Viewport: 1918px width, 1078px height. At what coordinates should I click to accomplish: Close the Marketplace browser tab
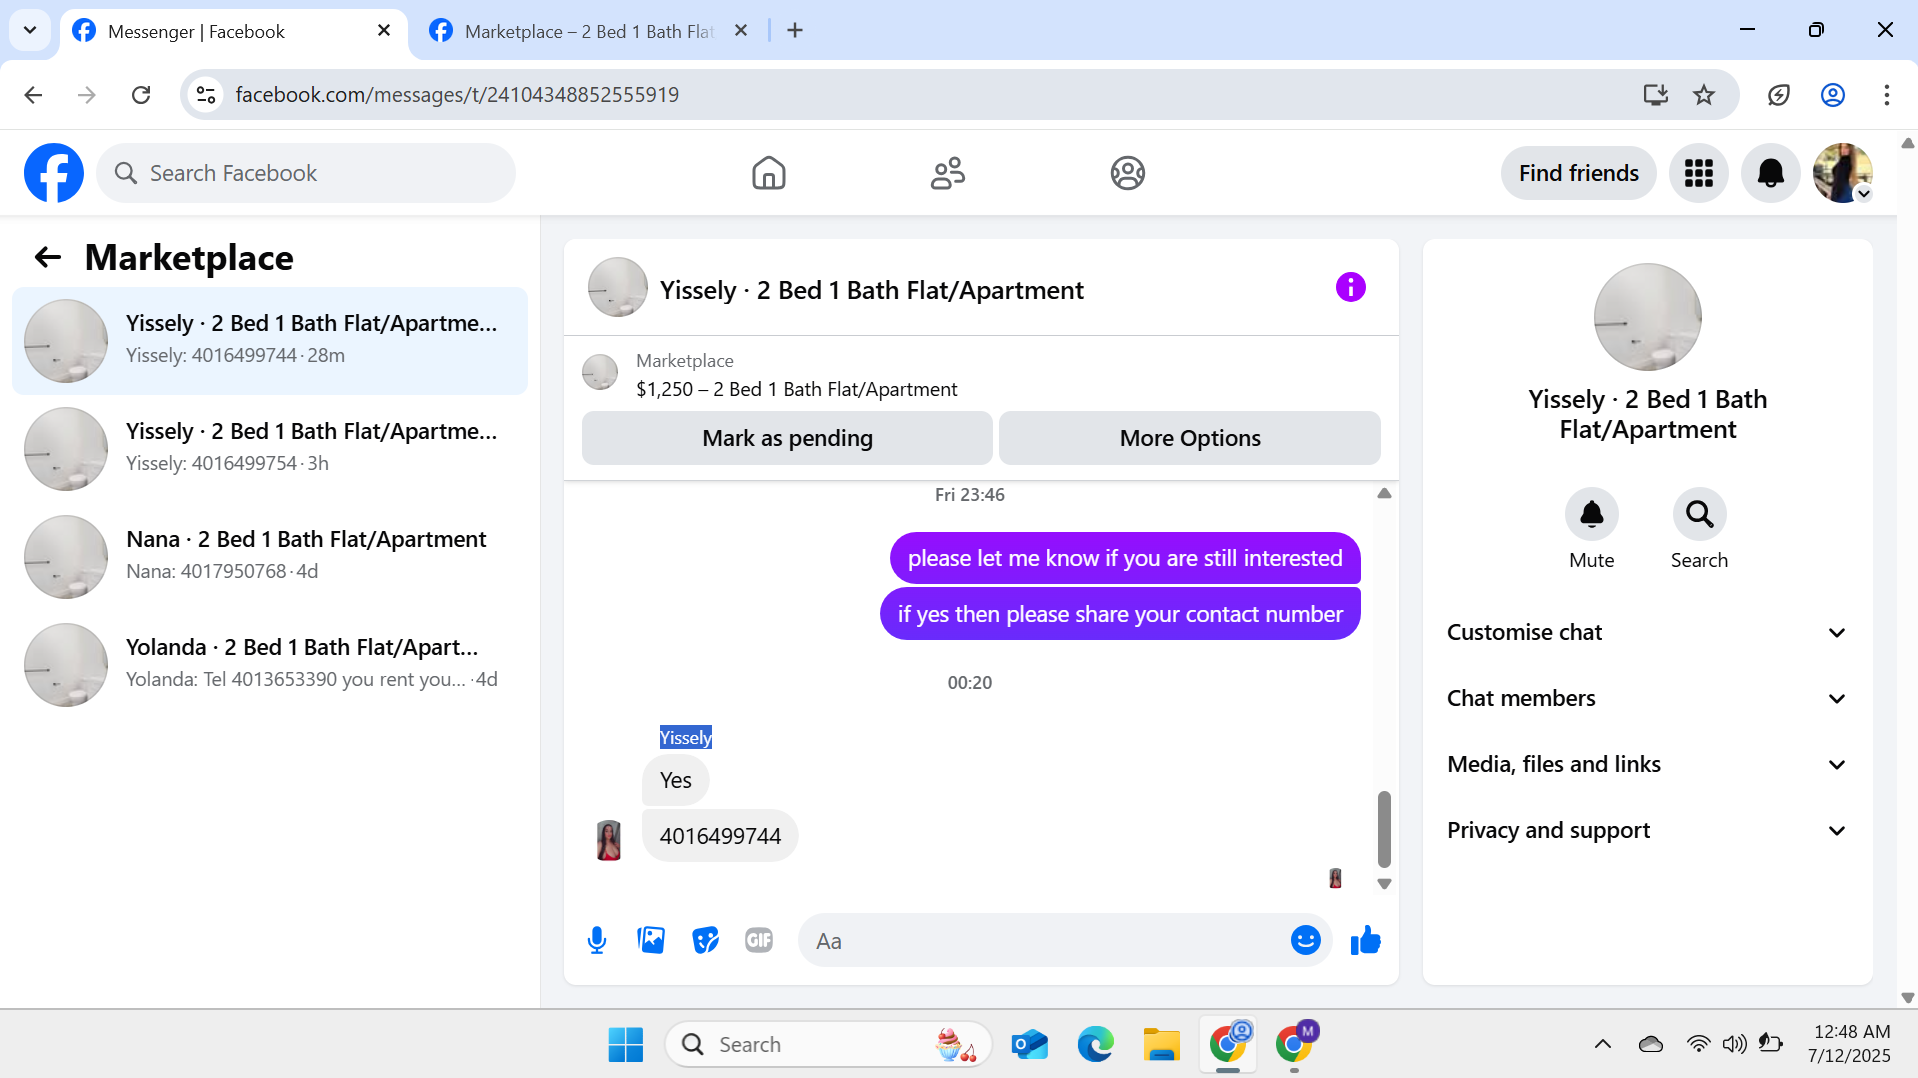click(x=741, y=31)
